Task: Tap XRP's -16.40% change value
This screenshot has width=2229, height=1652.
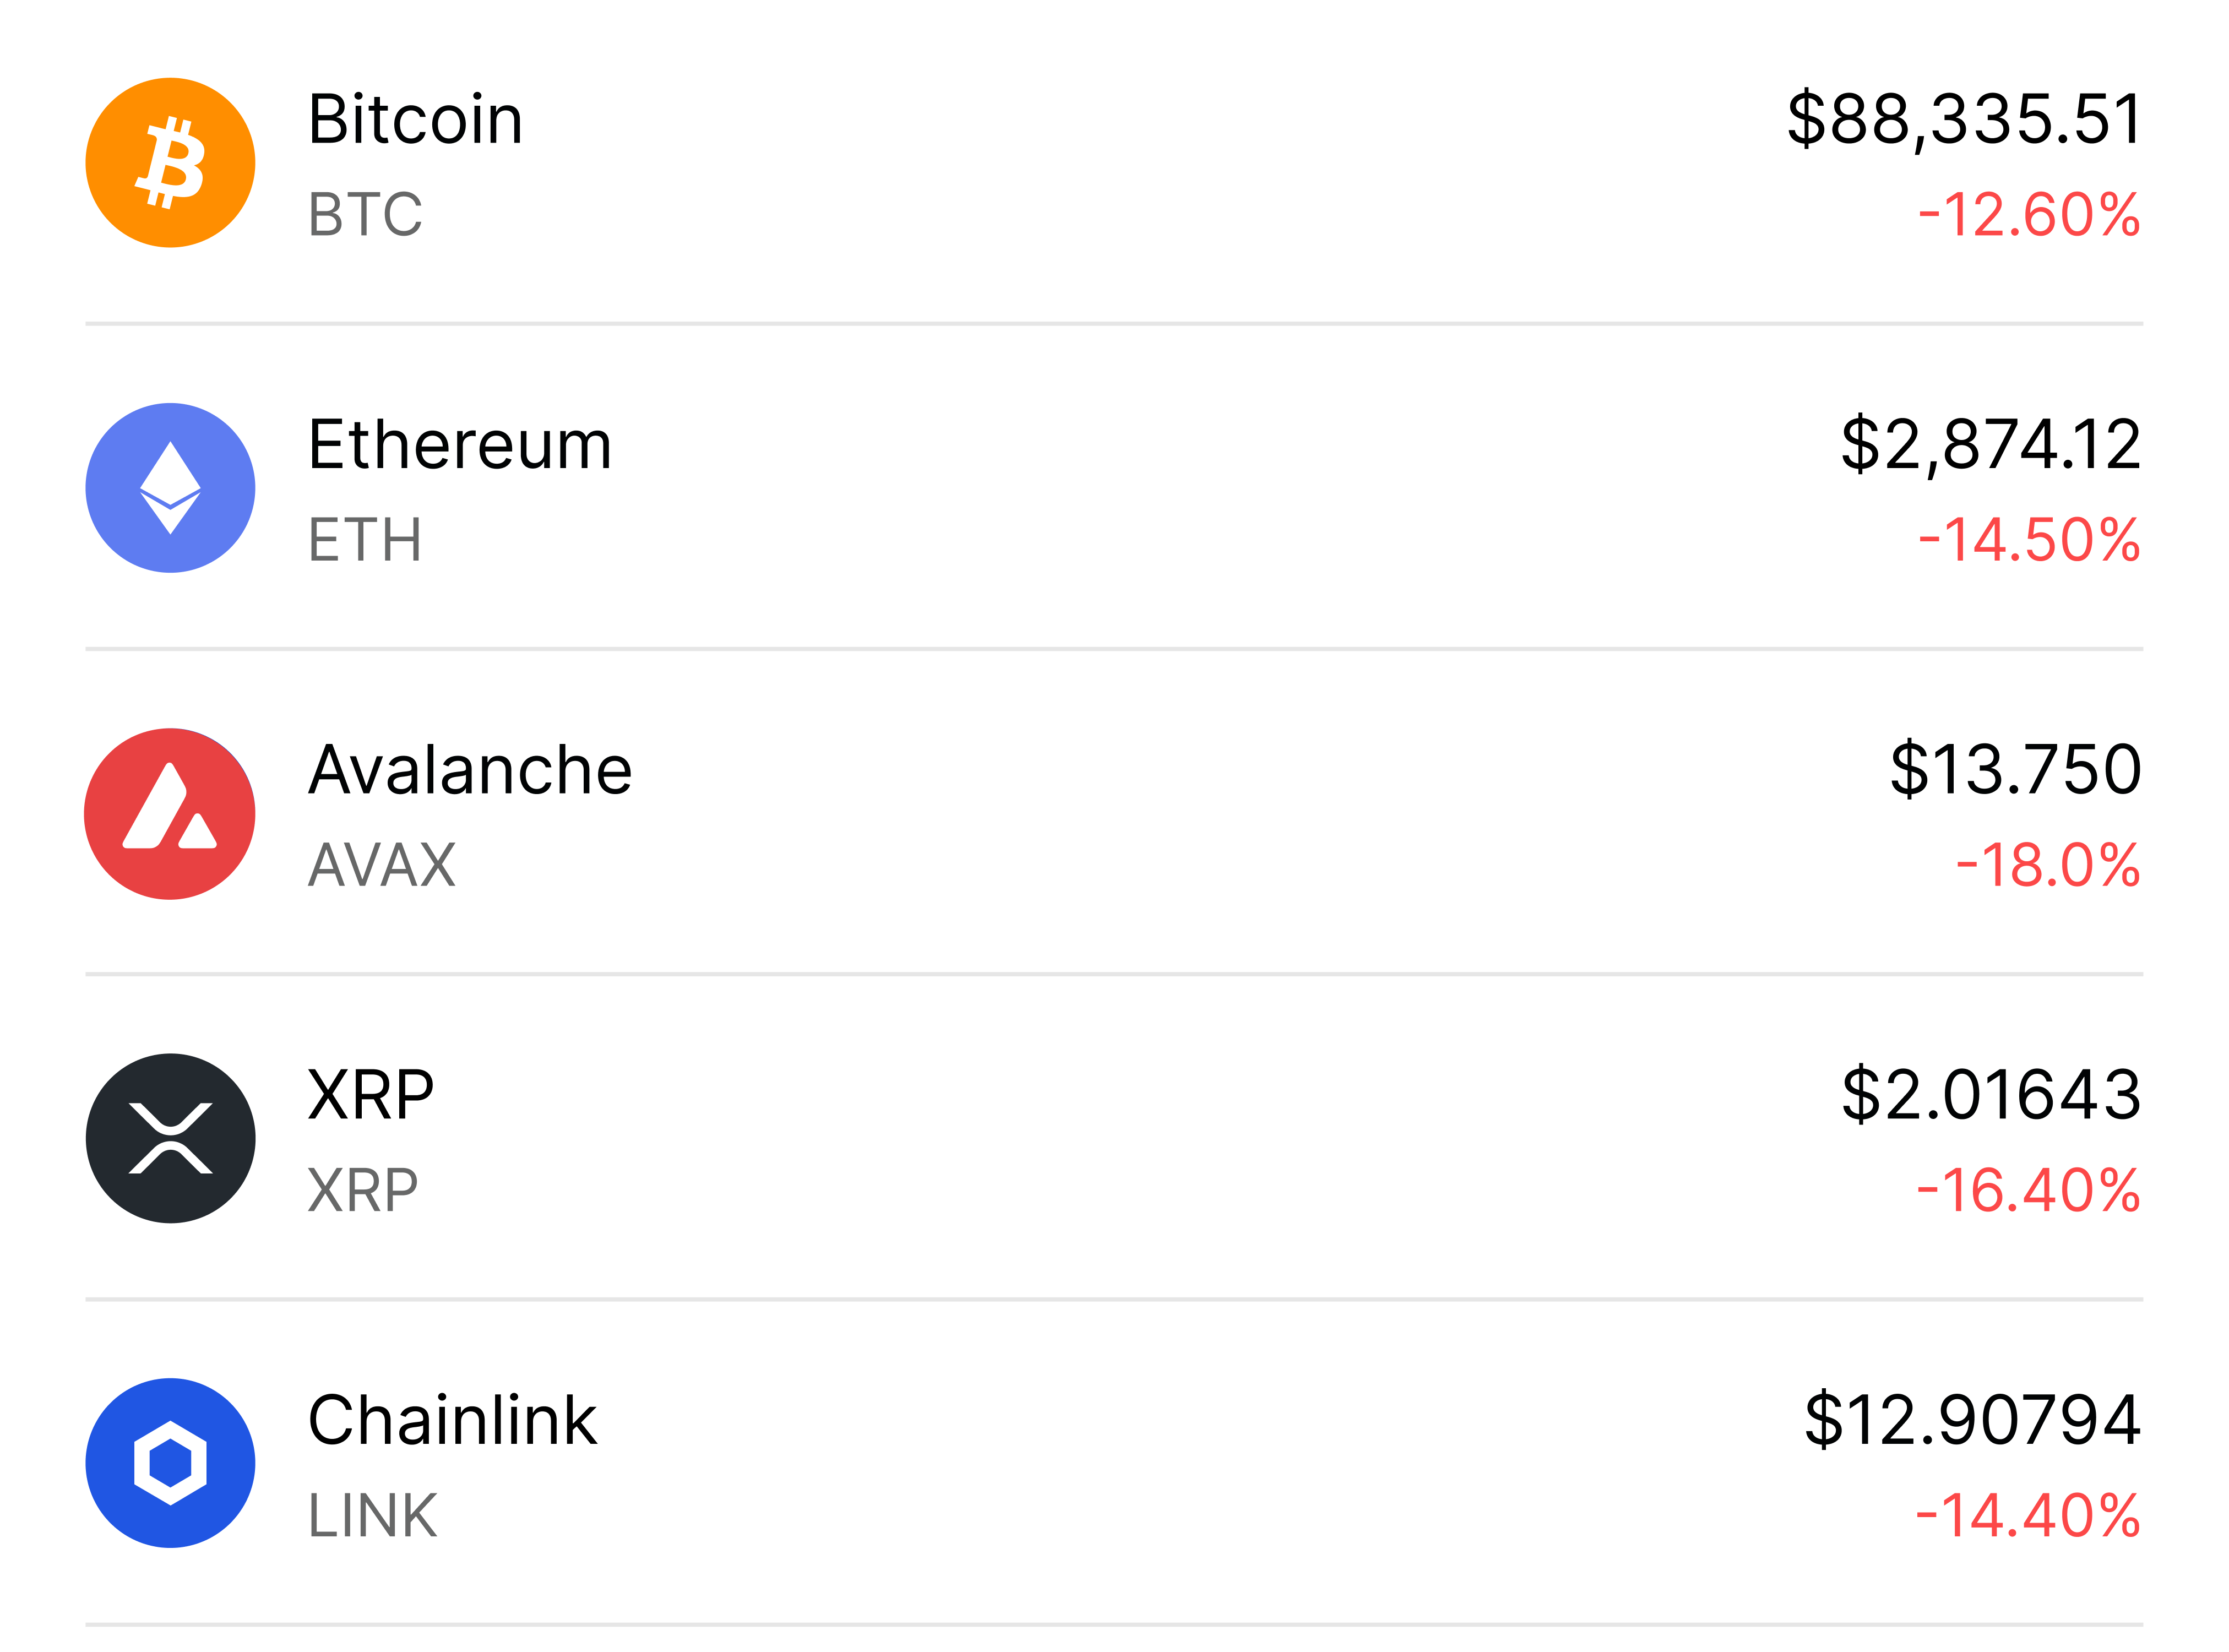Action: [x=2028, y=1190]
